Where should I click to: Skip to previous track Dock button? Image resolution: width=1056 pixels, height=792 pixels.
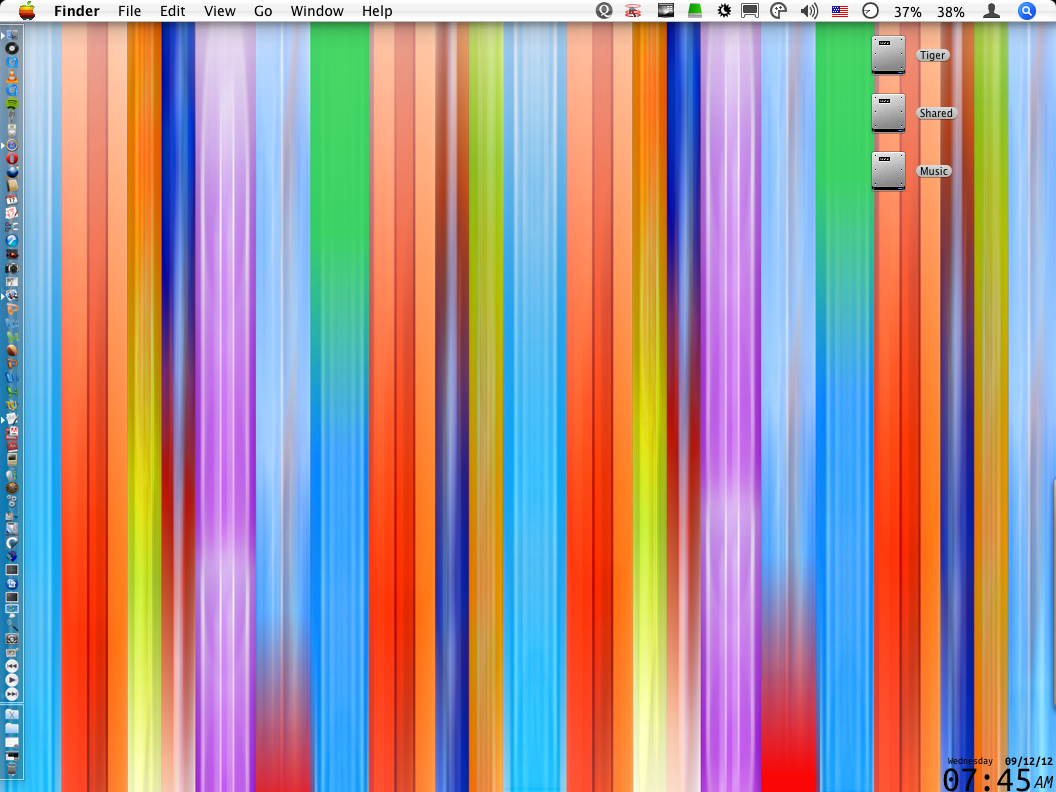(x=11, y=666)
